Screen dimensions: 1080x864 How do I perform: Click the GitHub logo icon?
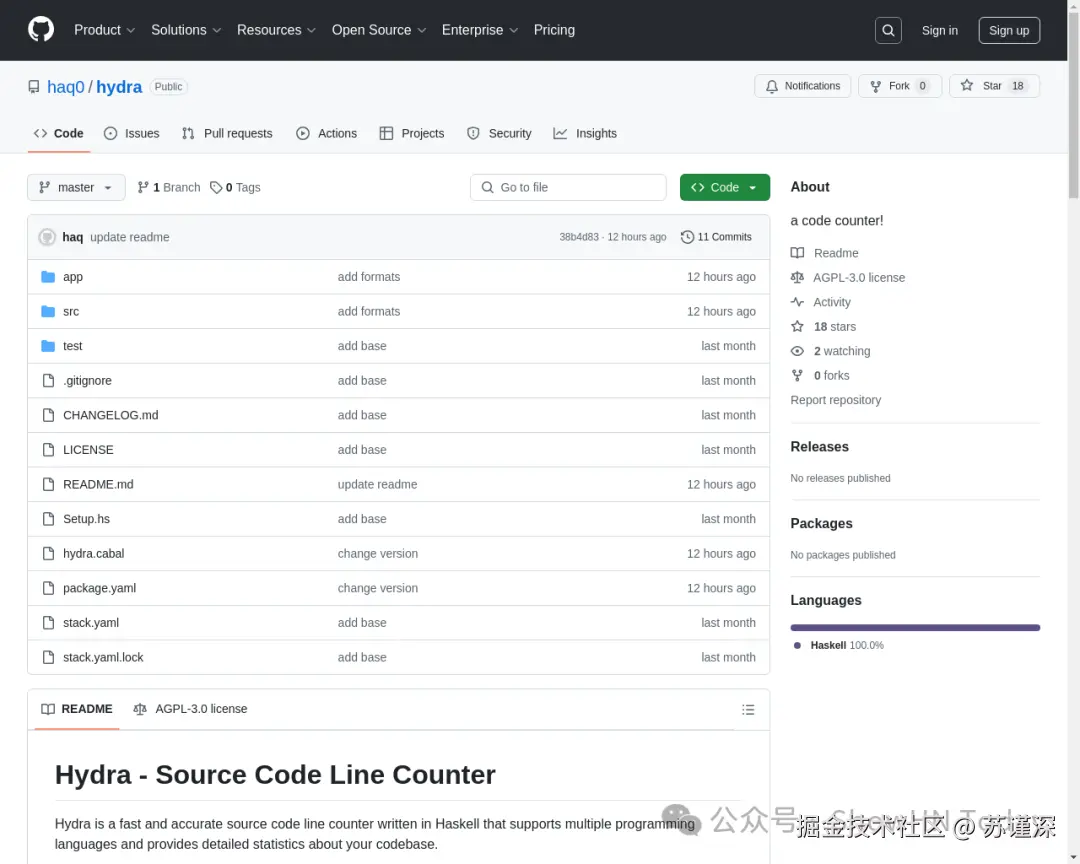tap(41, 30)
